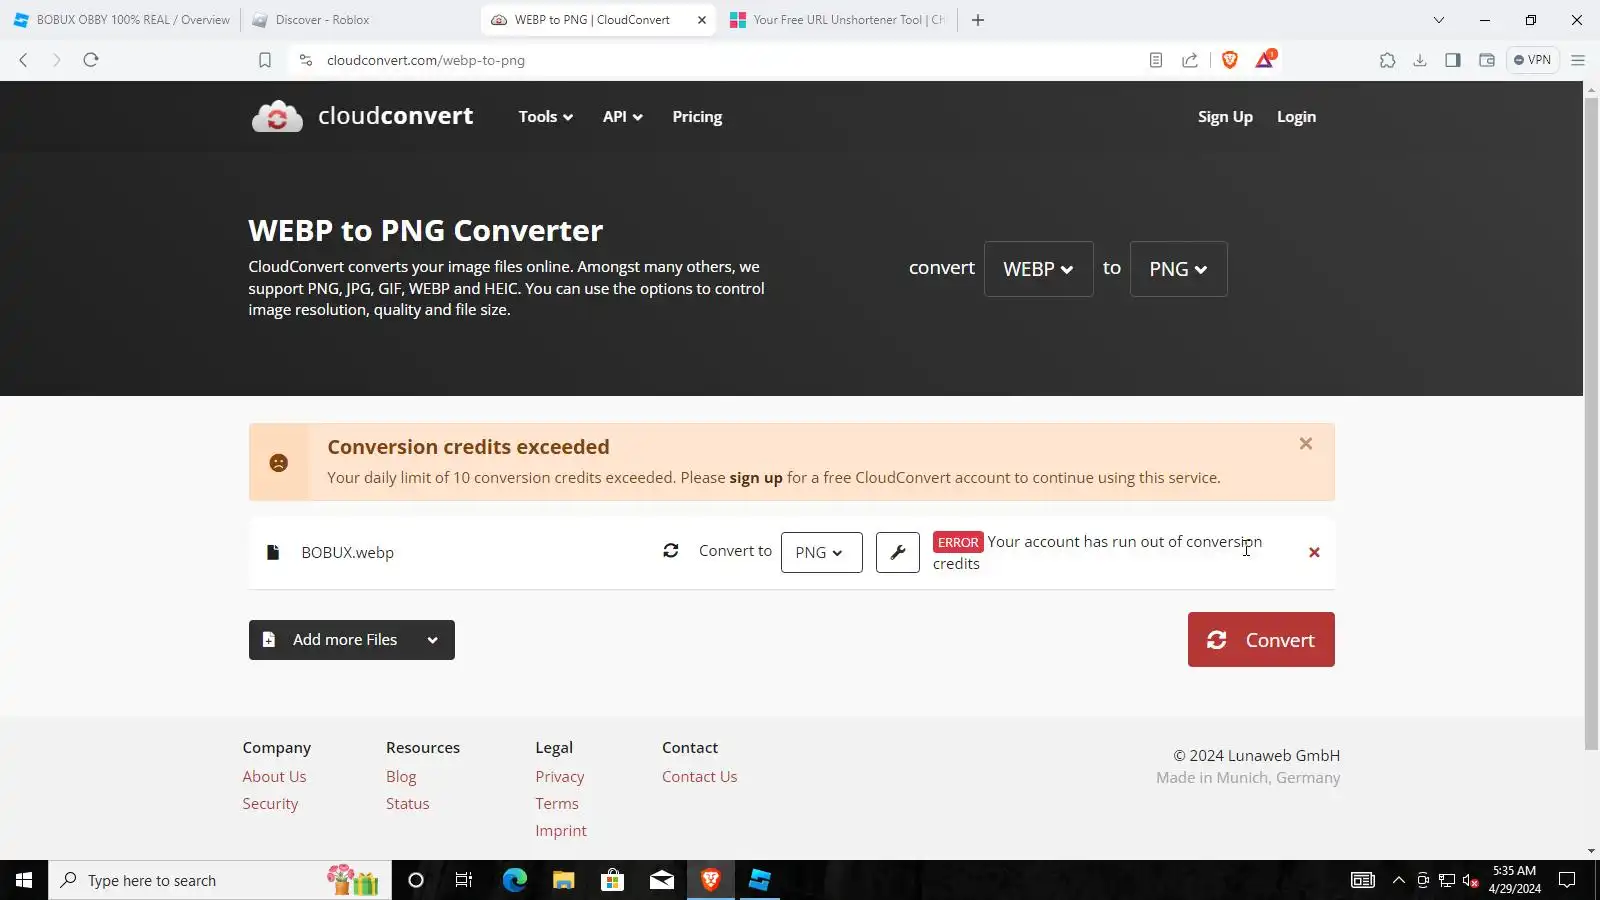Click the red Convert button
Viewport: 1600px width, 900px height.
pos(1261,640)
